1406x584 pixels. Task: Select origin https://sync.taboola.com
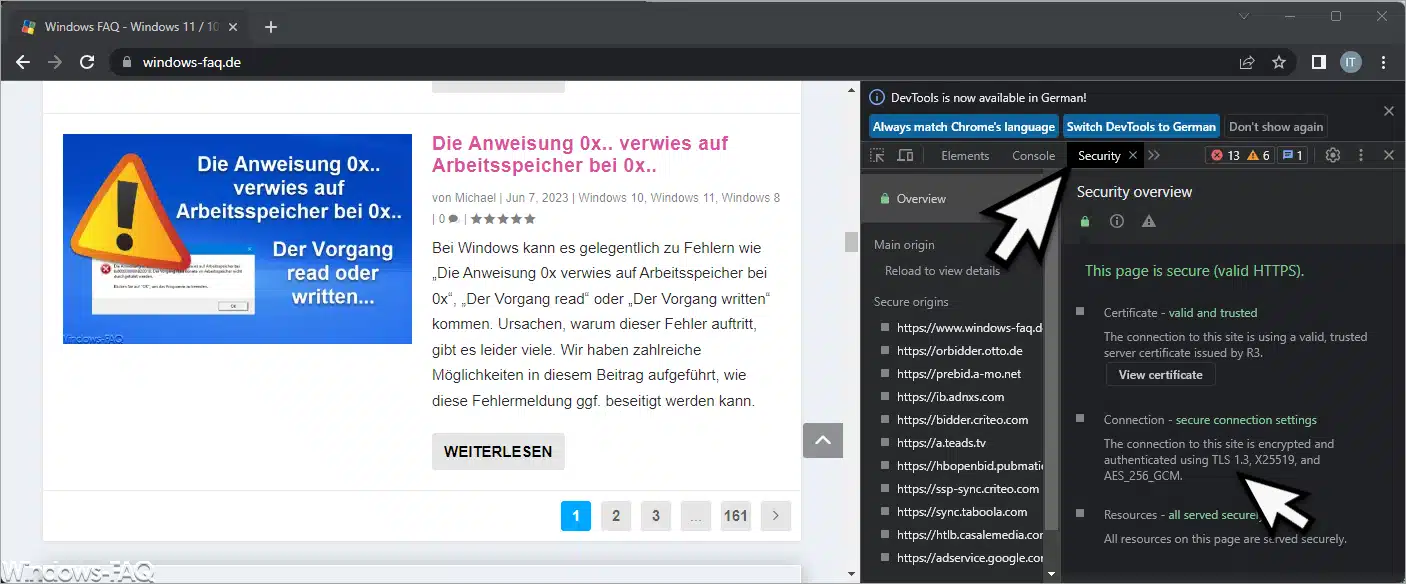pyautogui.click(x=962, y=512)
